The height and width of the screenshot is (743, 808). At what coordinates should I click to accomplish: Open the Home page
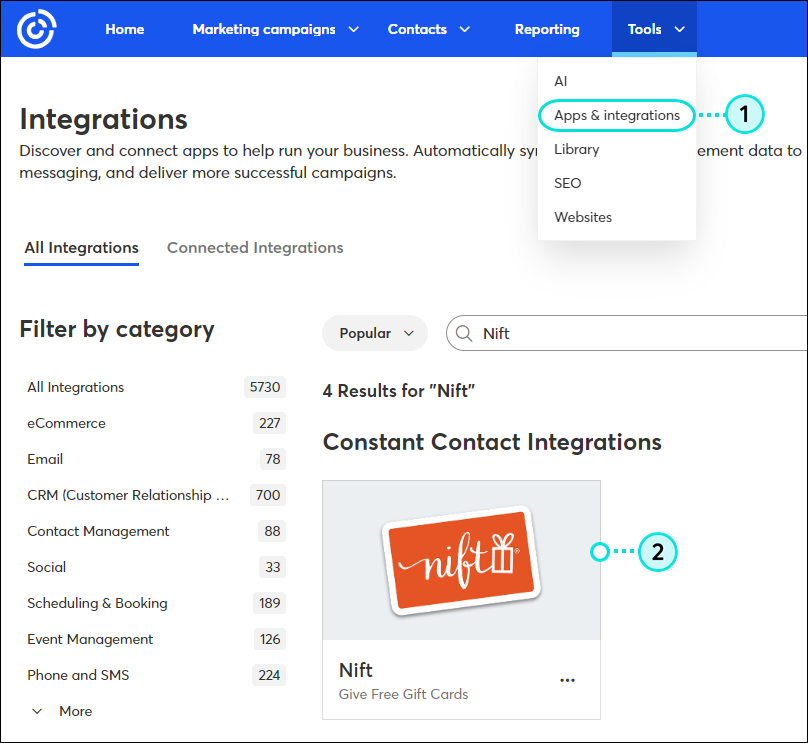click(x=125, y=29)
